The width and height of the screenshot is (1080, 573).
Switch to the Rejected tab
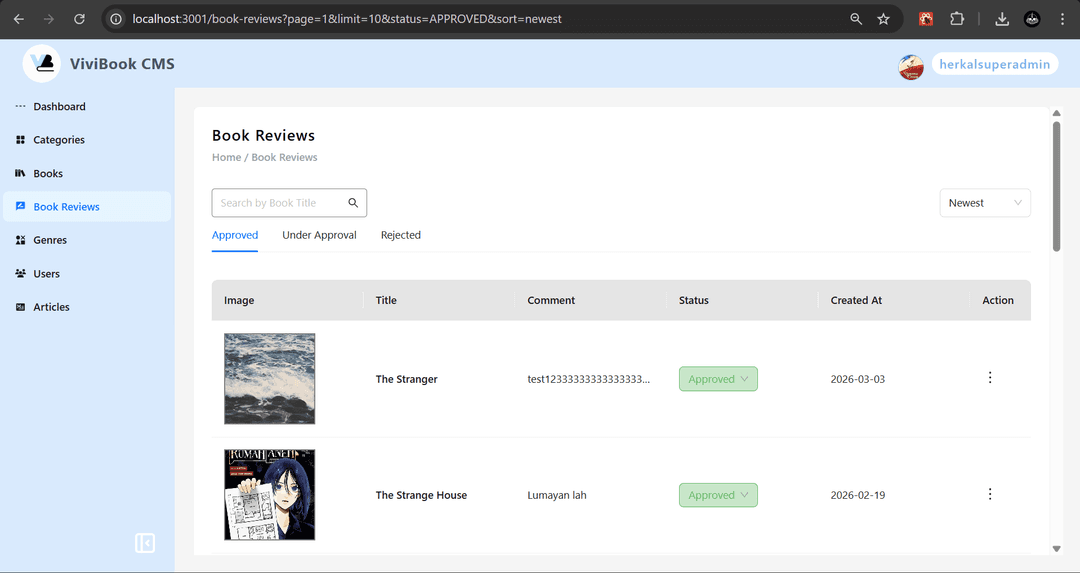pos(400,235)
